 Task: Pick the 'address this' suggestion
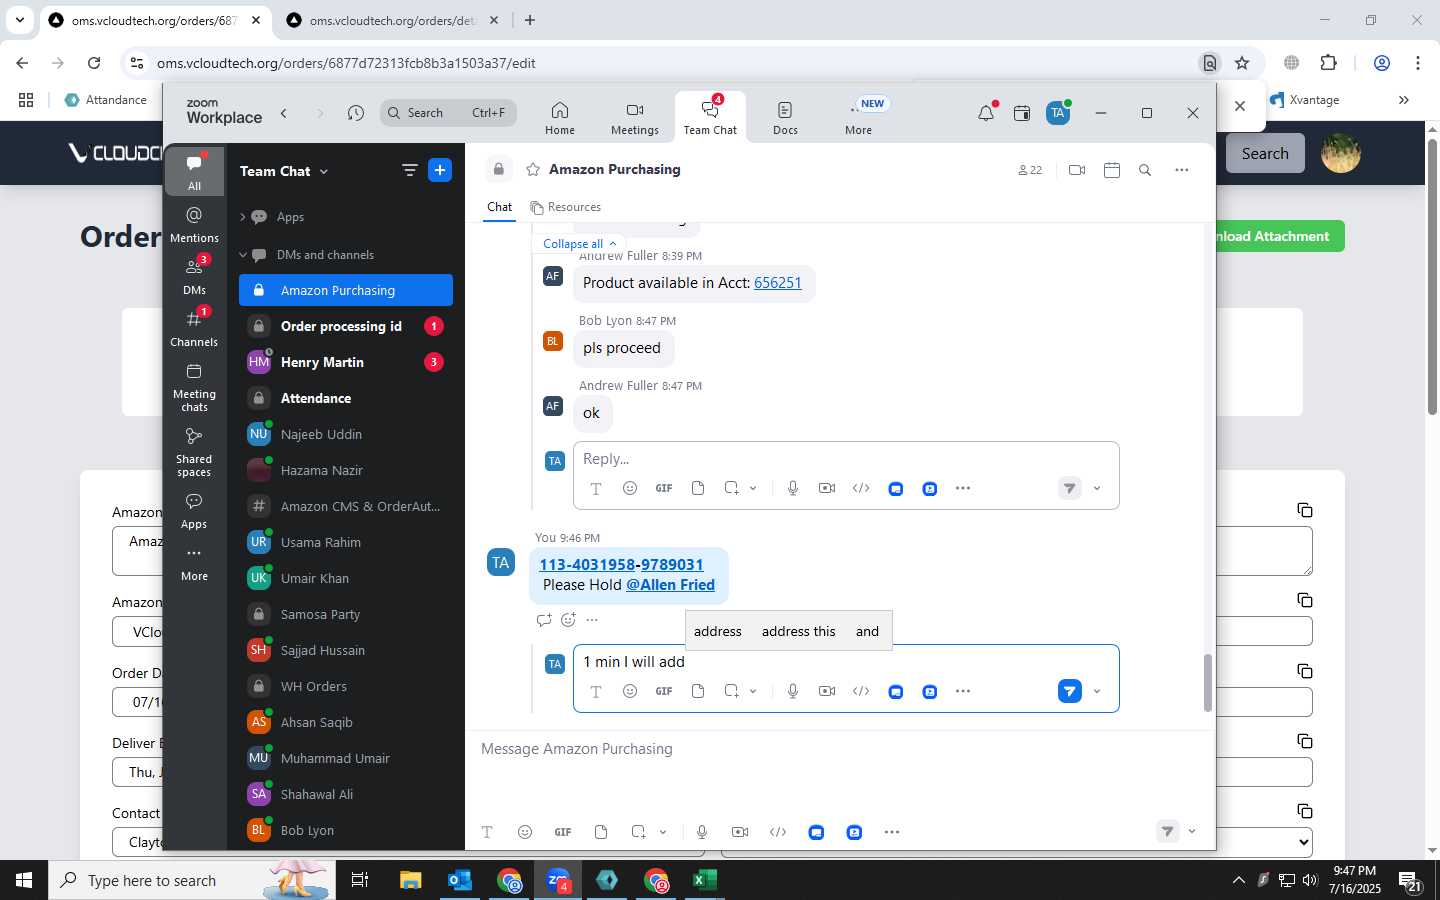coord(798,631)
